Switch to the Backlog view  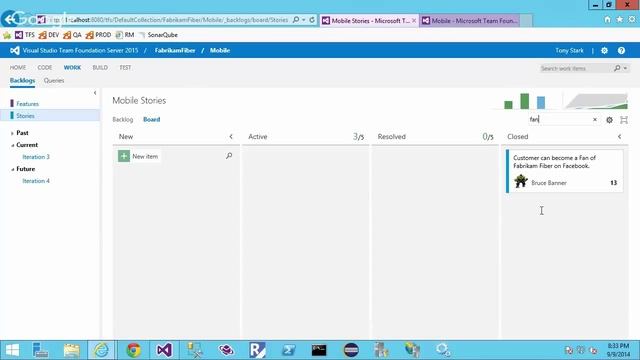[x=123, y=120]
